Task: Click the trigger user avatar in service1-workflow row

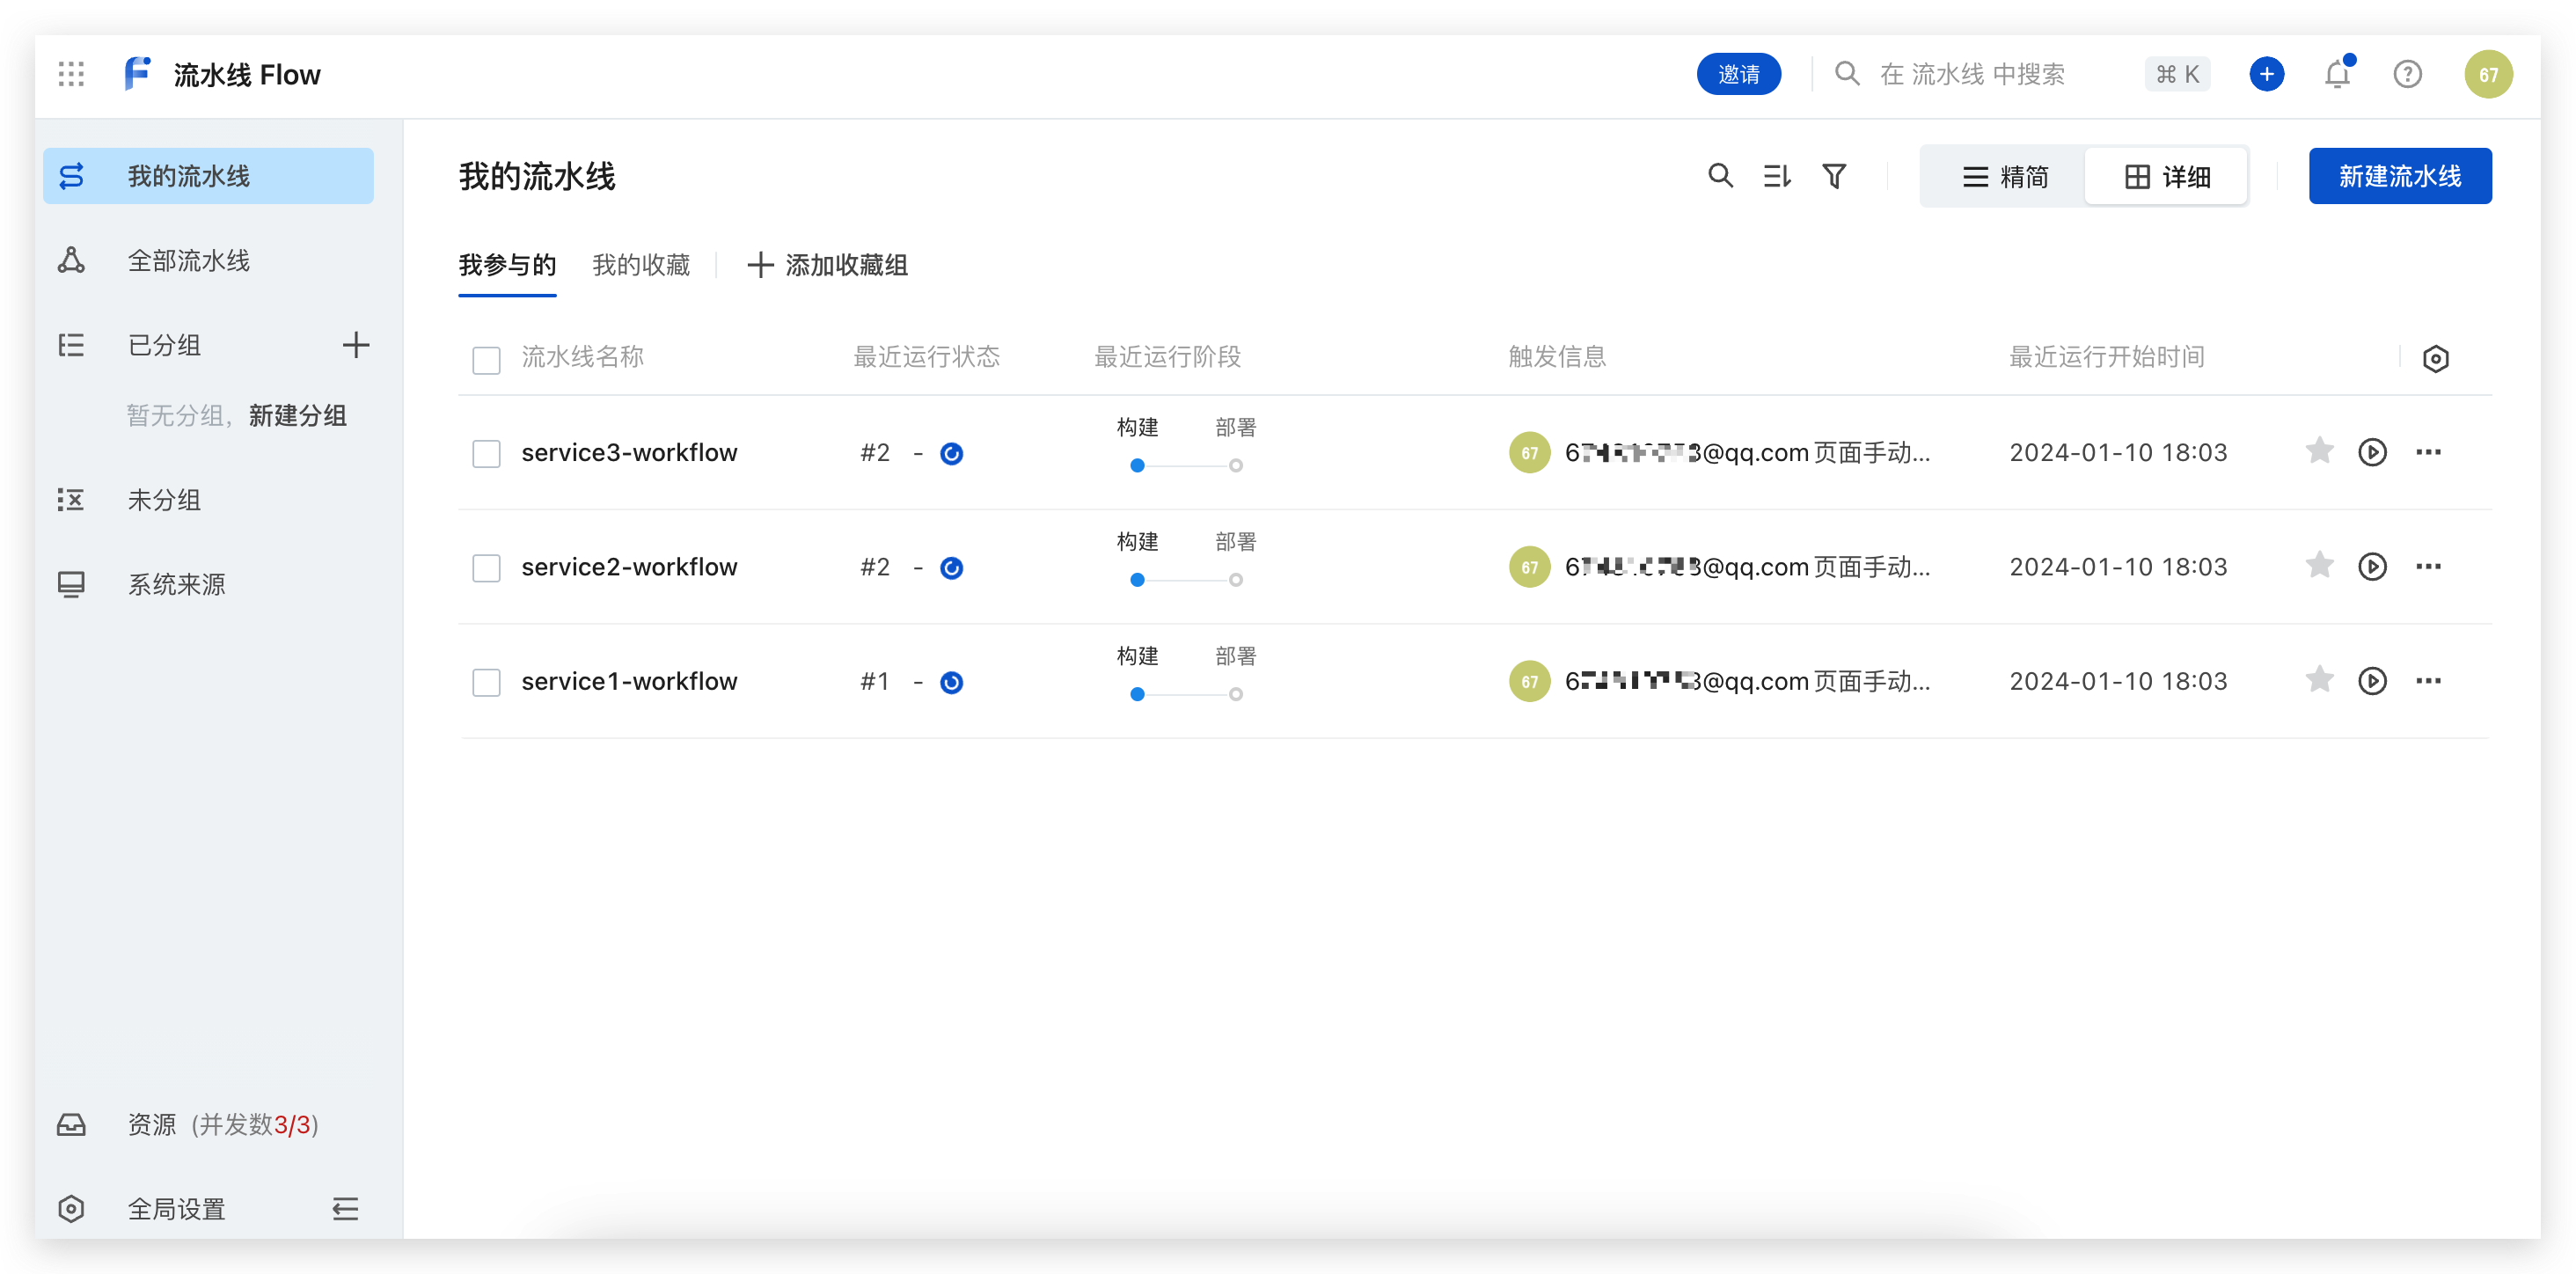Action: pos(1529,682)
